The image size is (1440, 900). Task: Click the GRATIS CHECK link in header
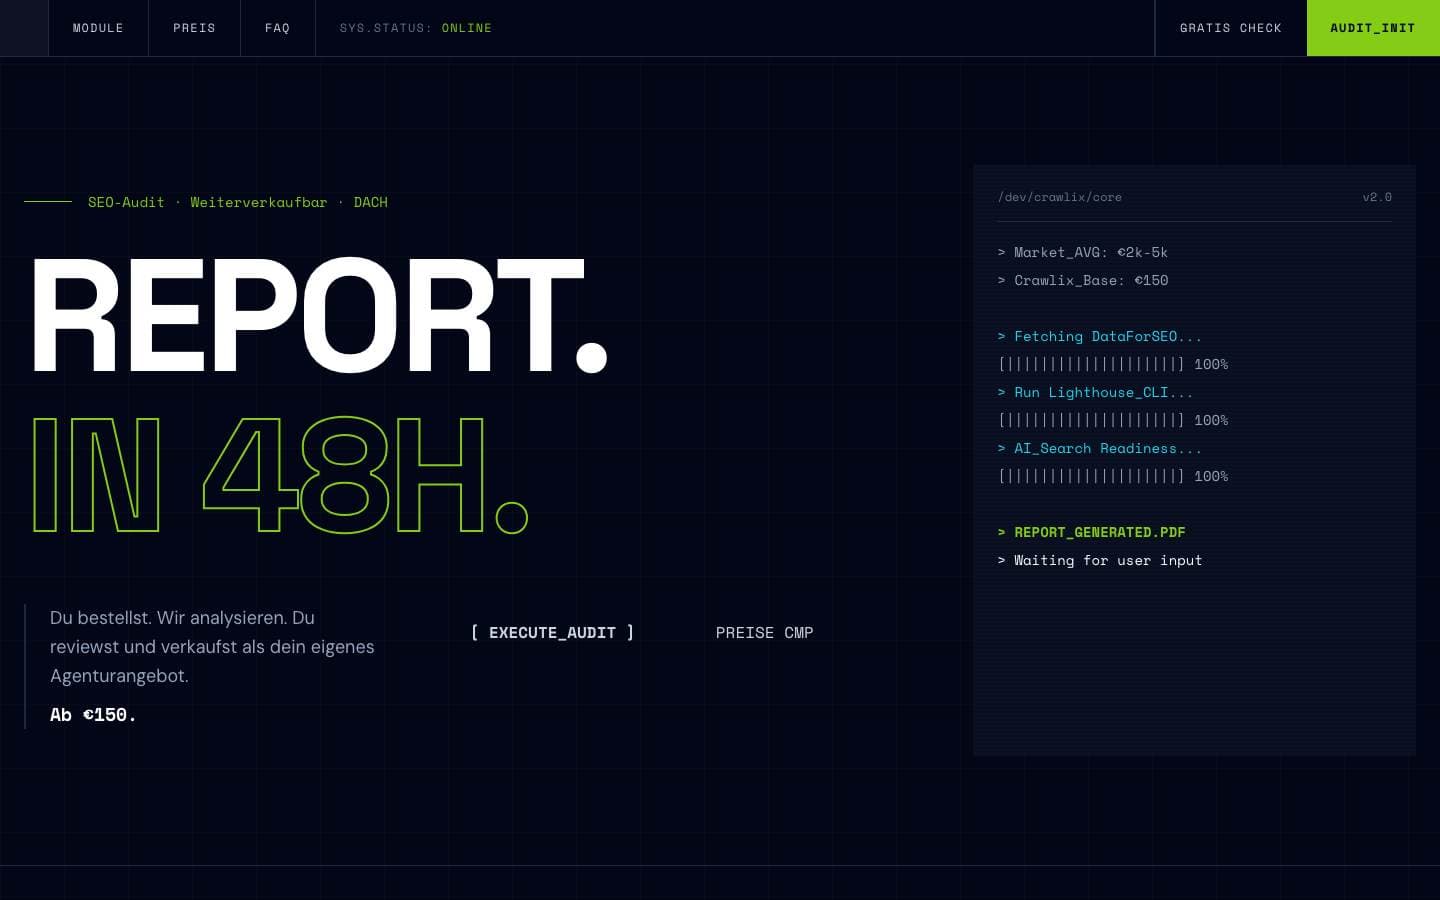(1230, 28)
